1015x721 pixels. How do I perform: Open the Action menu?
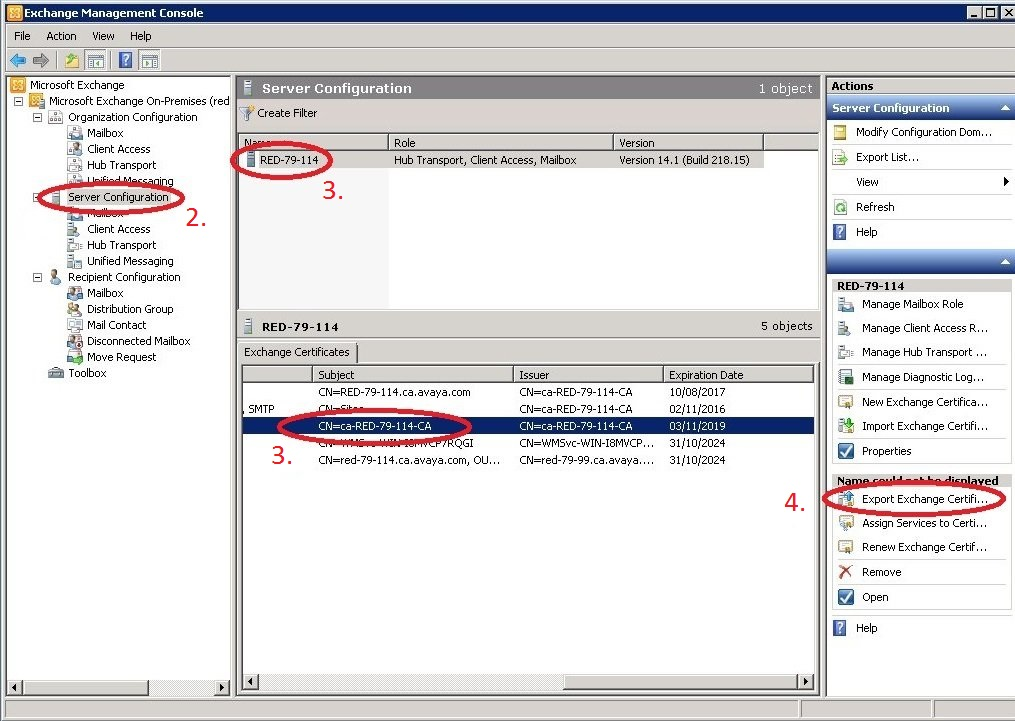(x=61, y=36)
